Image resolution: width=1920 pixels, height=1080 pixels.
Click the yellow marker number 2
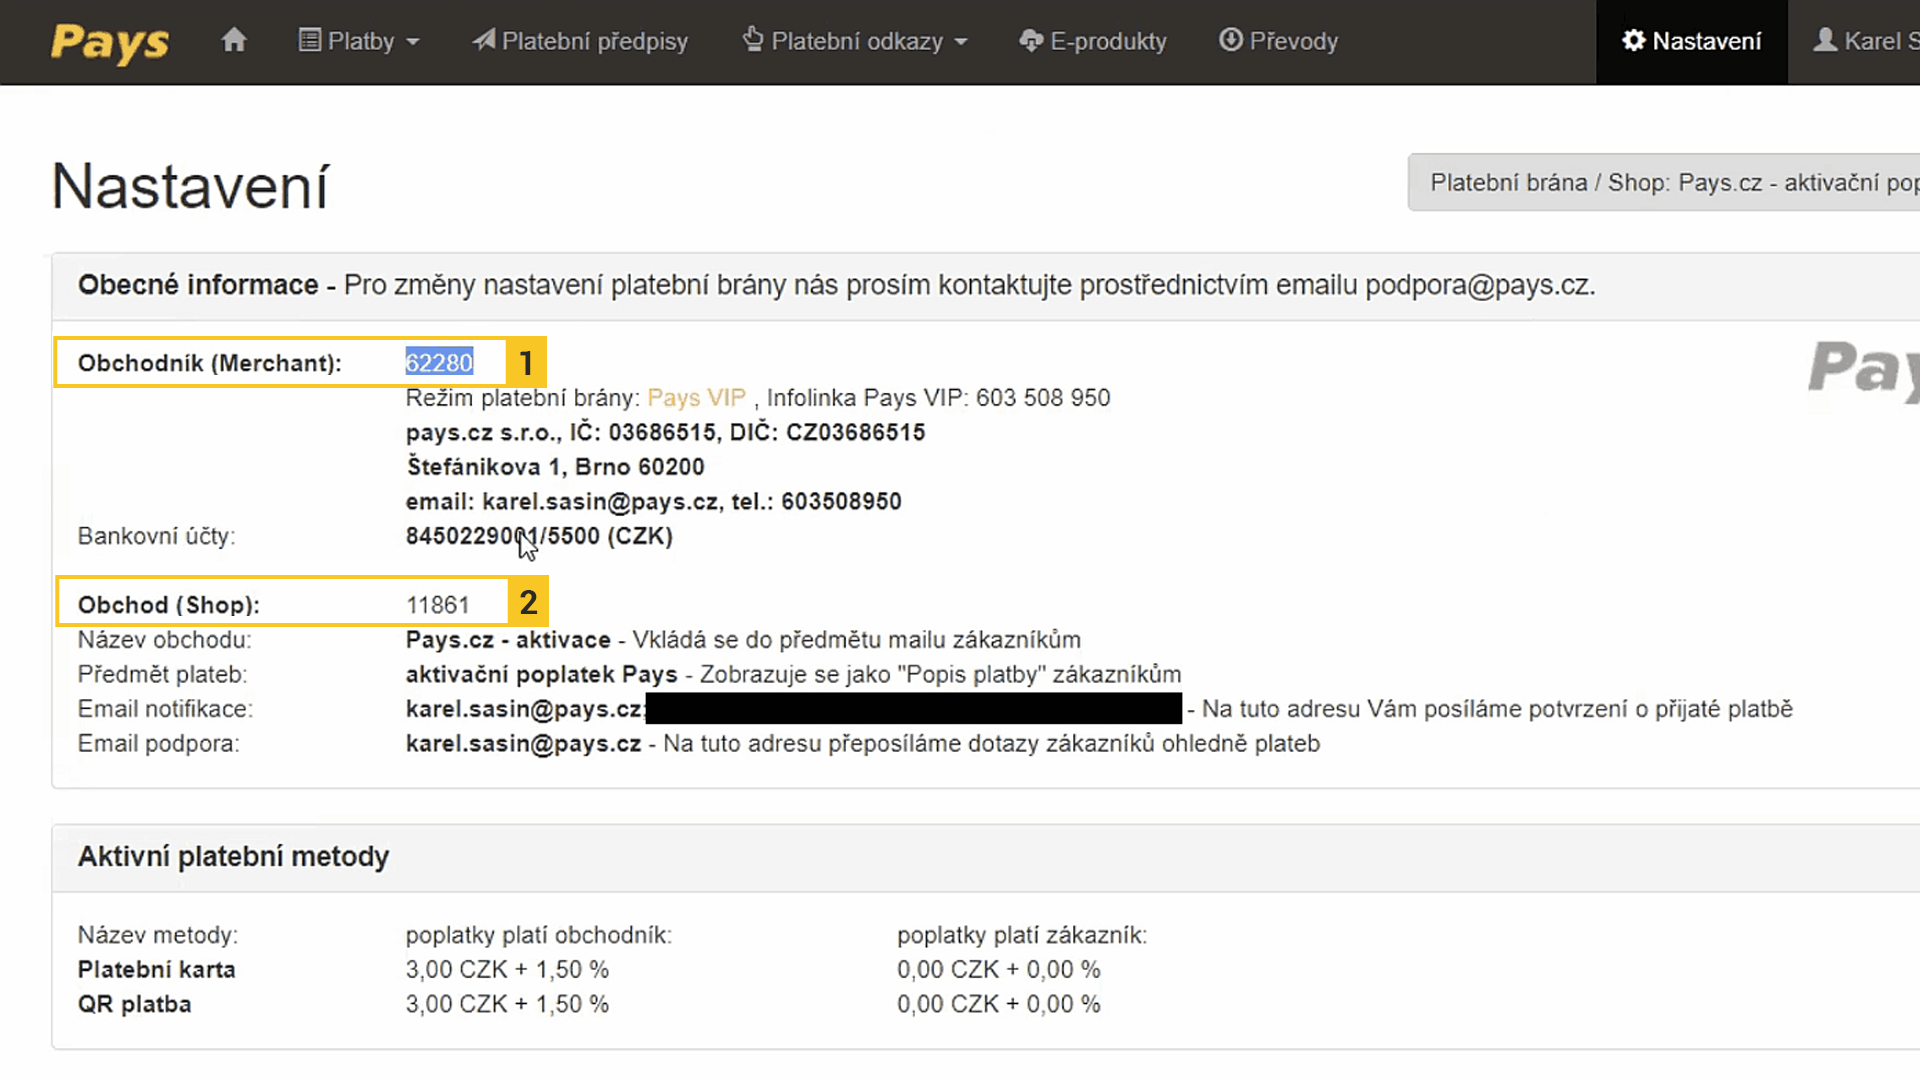click(528, 602)
